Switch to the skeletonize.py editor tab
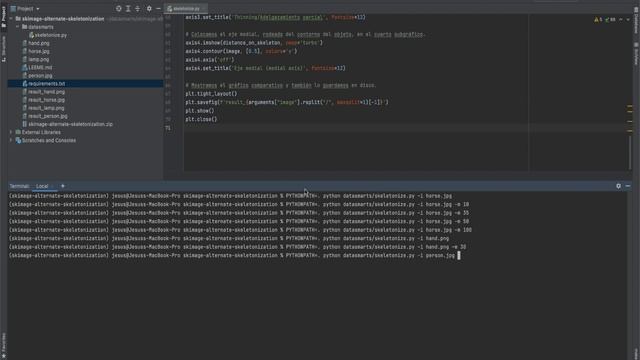This screenshot has height=360, width=640. click(186, 9)
